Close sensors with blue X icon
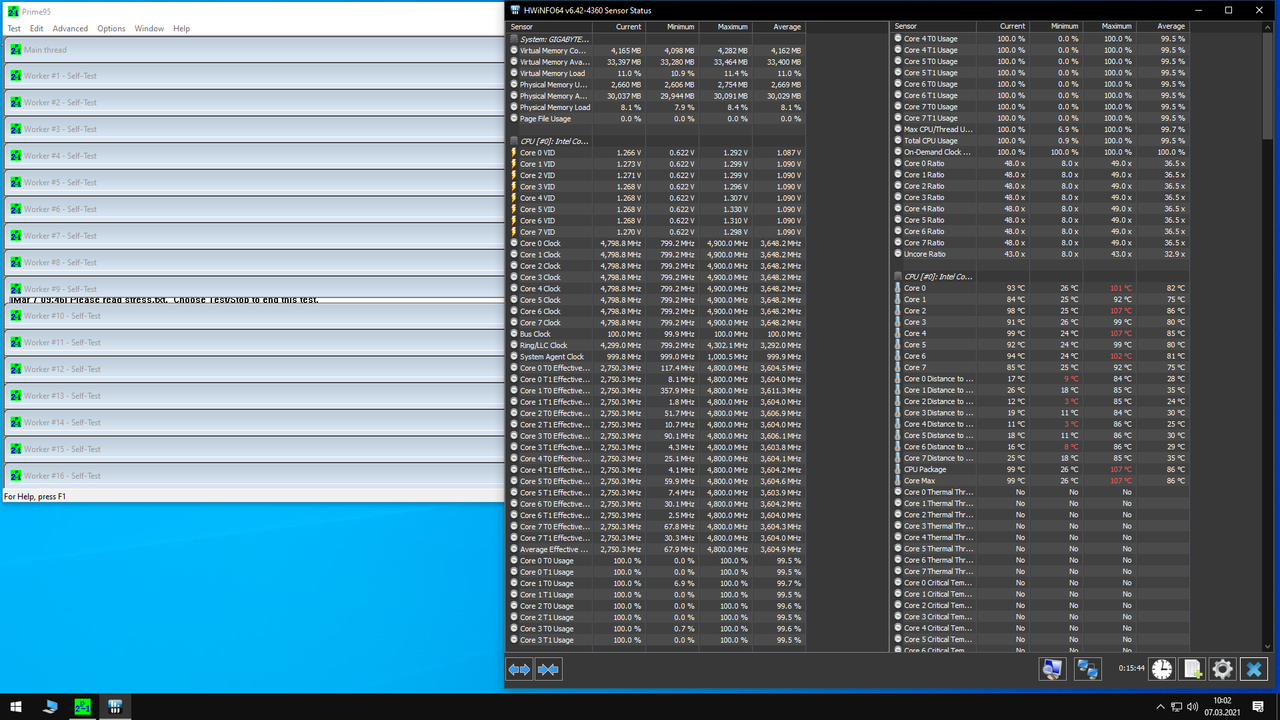The width and height of the screenshot is (1280, 720). tap(1254, 670)
